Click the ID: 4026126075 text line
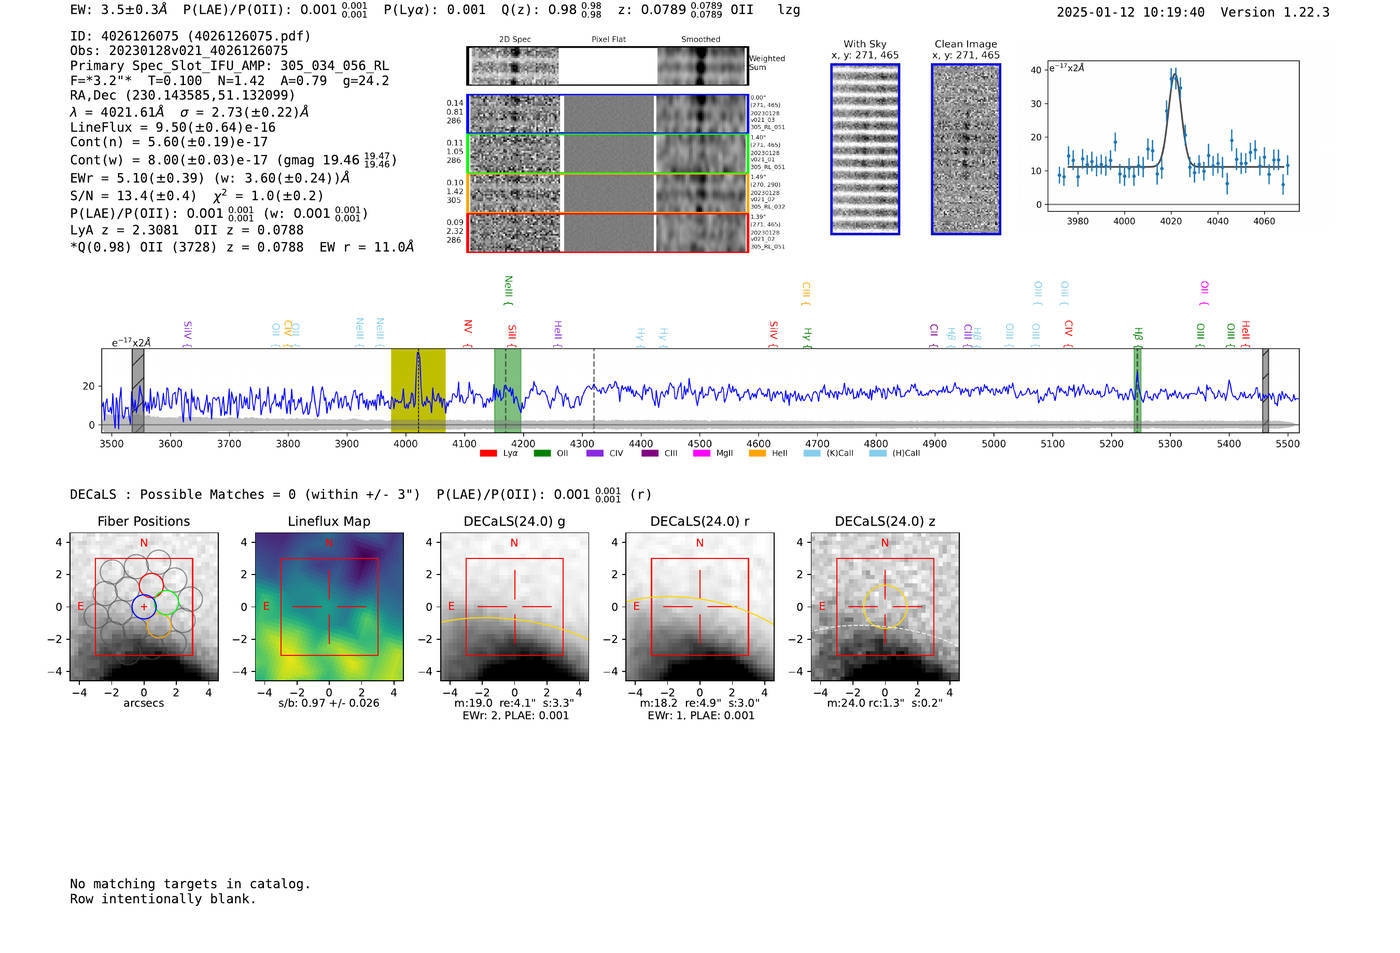The height and width of the screenshot is (953, 1400). tap(190, 36)
